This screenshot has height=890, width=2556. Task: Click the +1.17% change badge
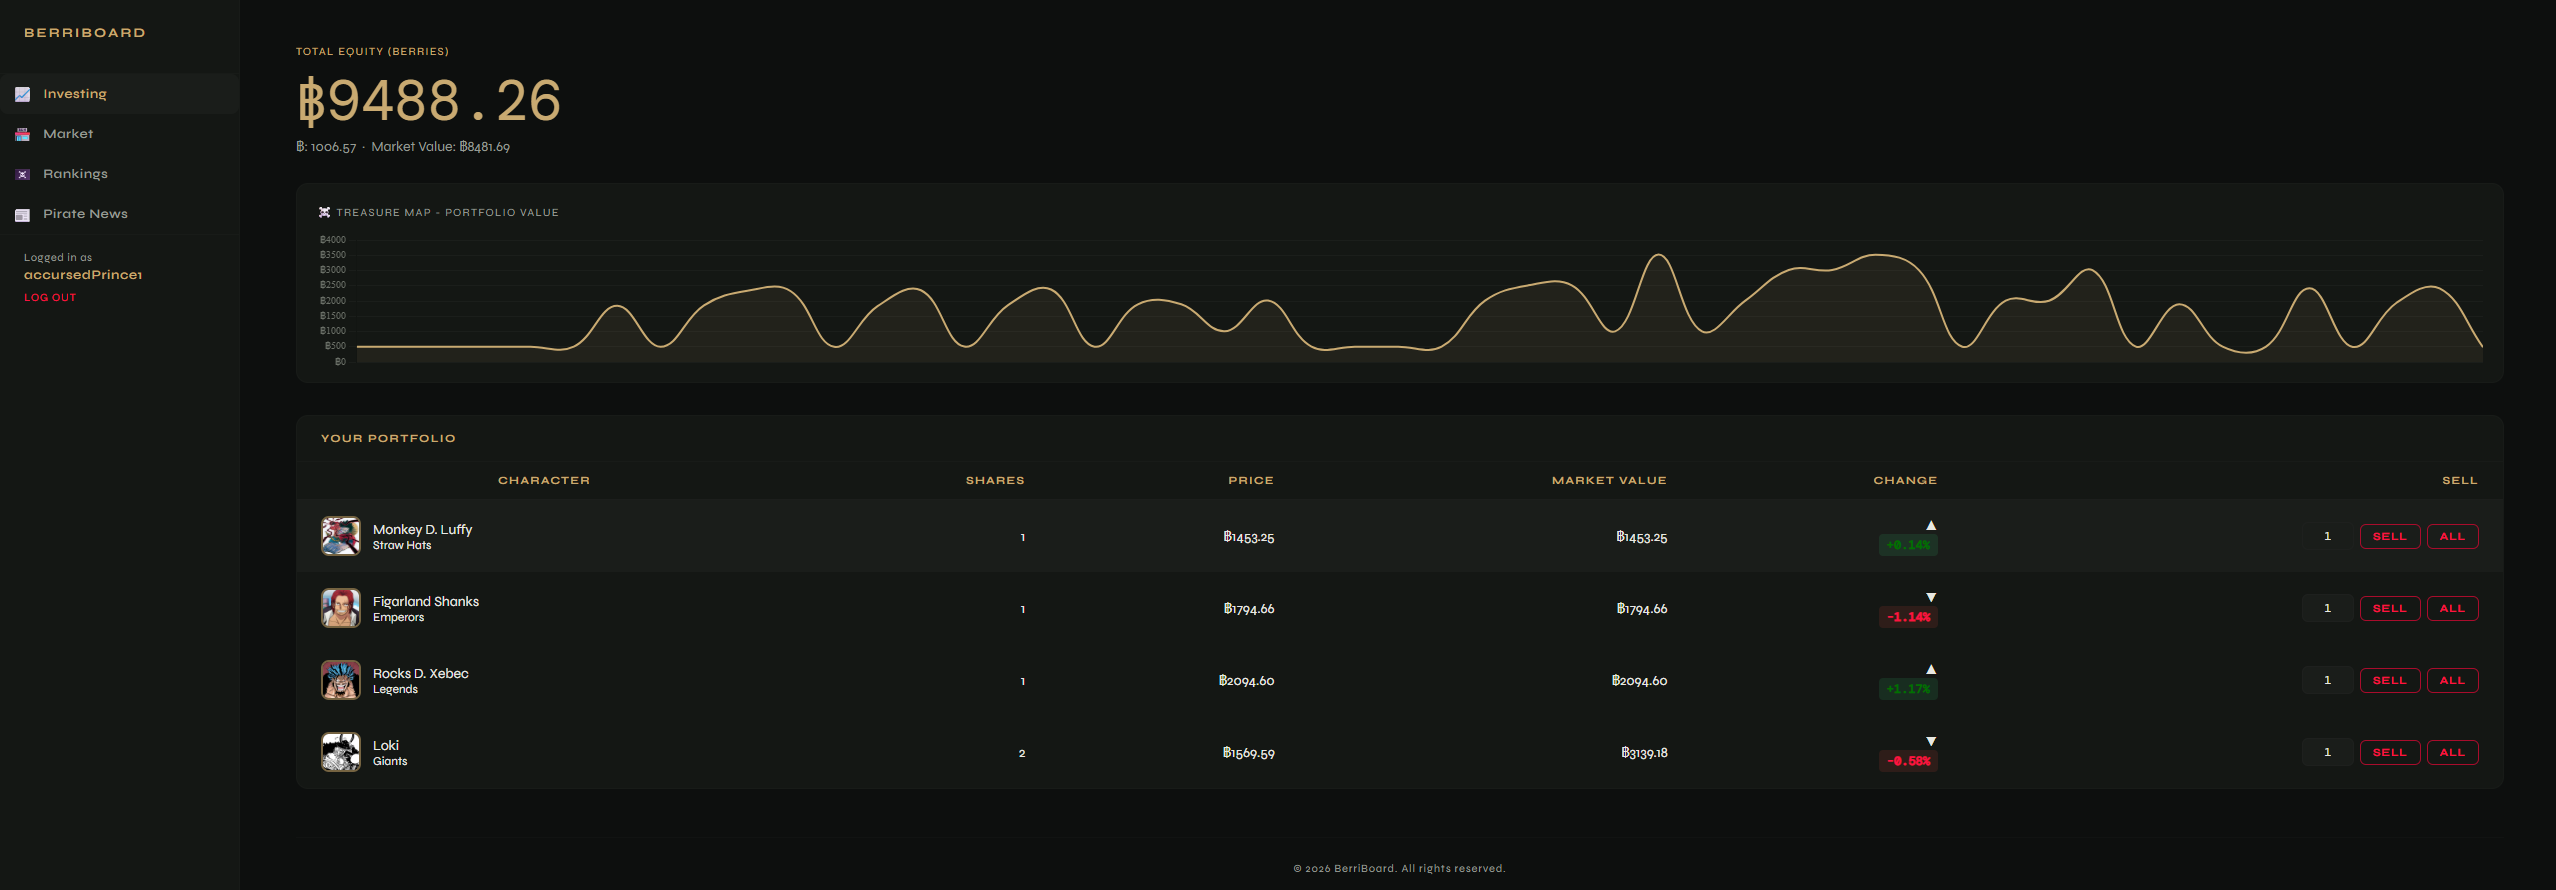tap(1908, 689)
